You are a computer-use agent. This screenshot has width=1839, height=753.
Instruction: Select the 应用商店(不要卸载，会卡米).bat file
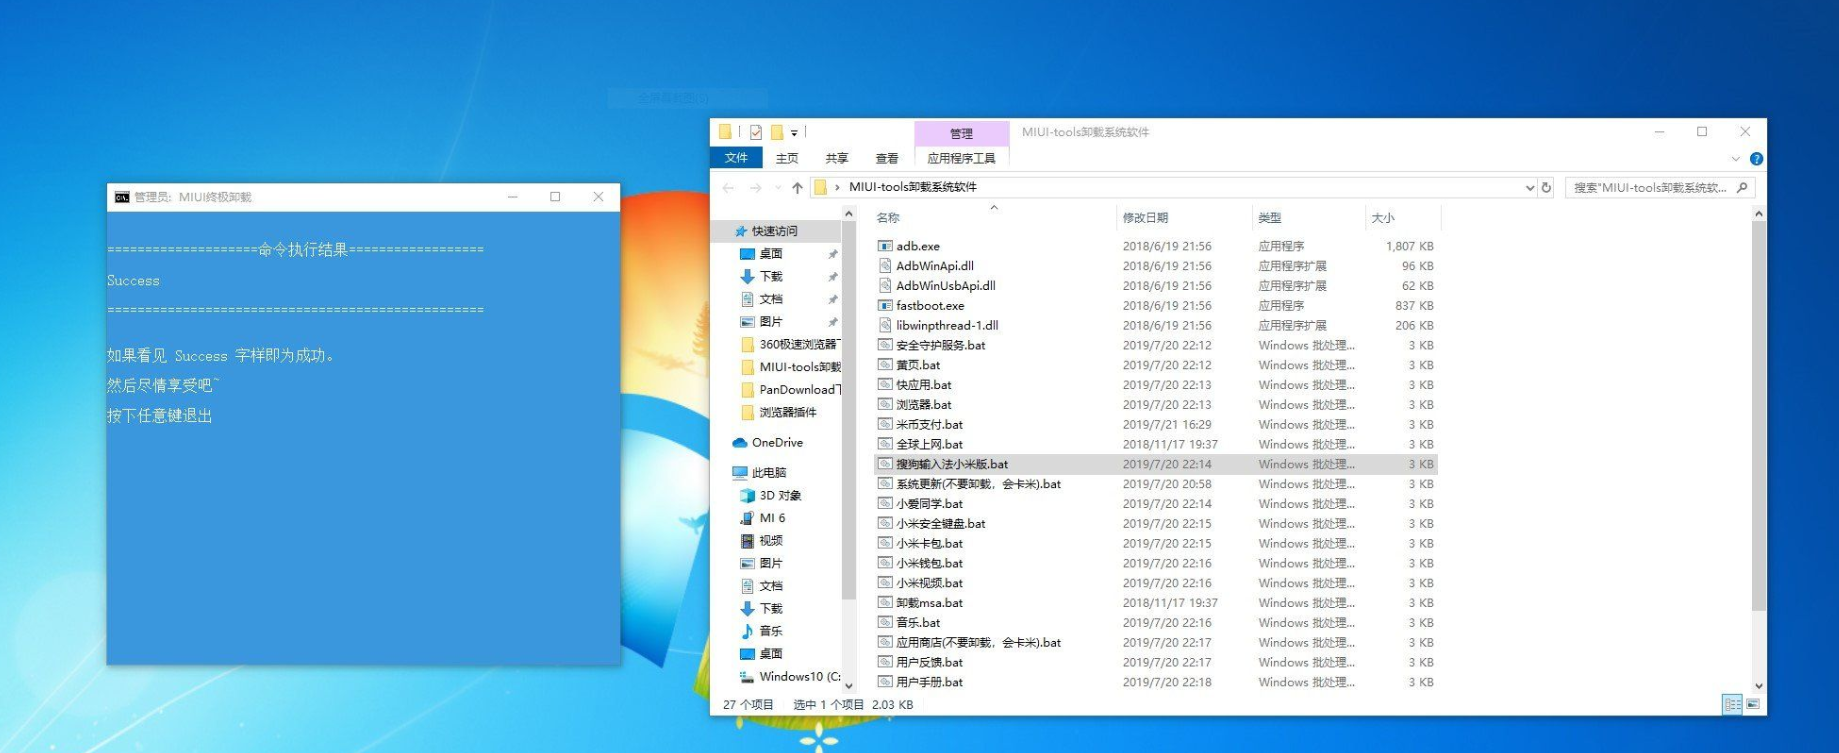[978, 643]
